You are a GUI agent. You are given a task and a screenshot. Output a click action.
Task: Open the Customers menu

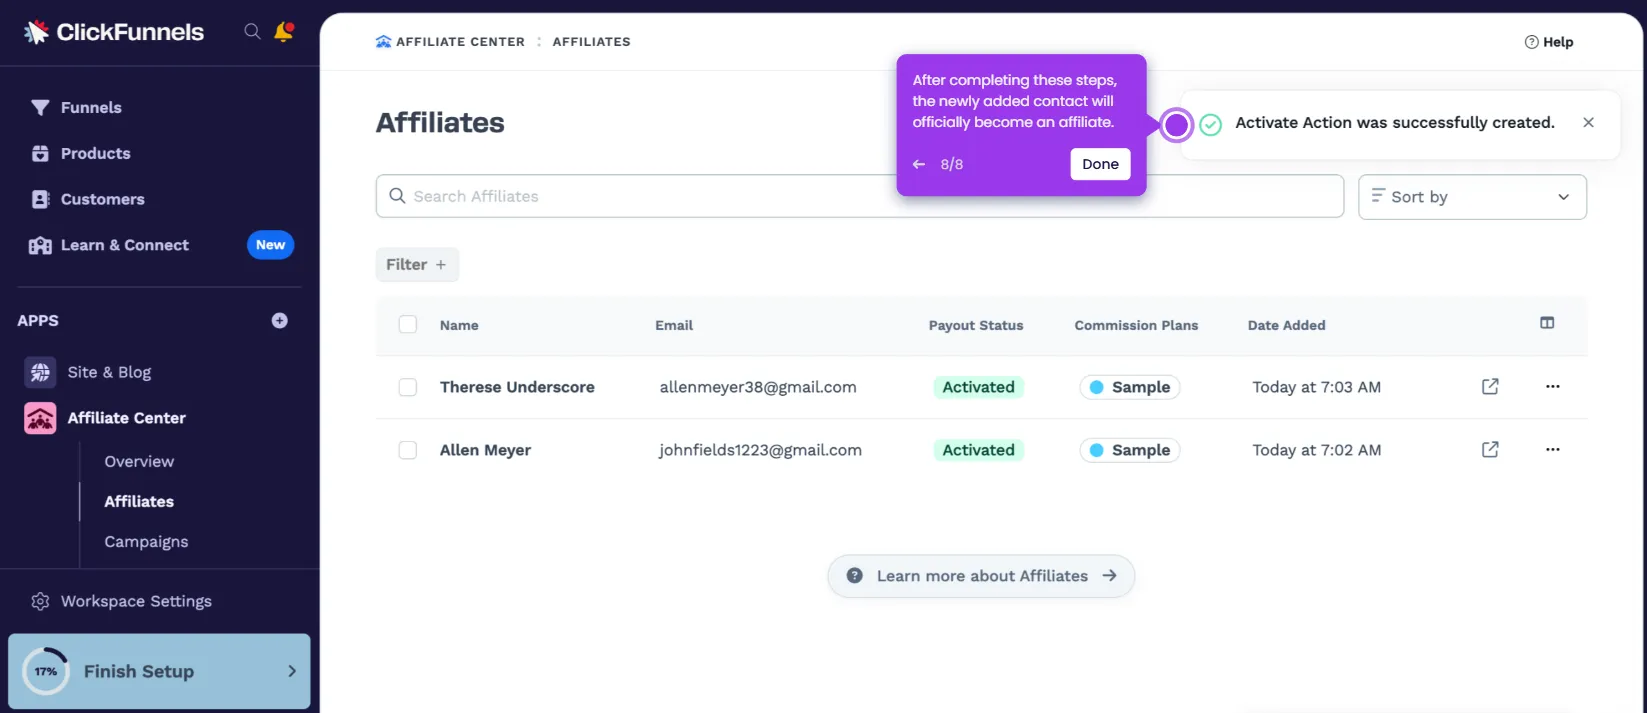pyautogui.click(x=103, y=199)
